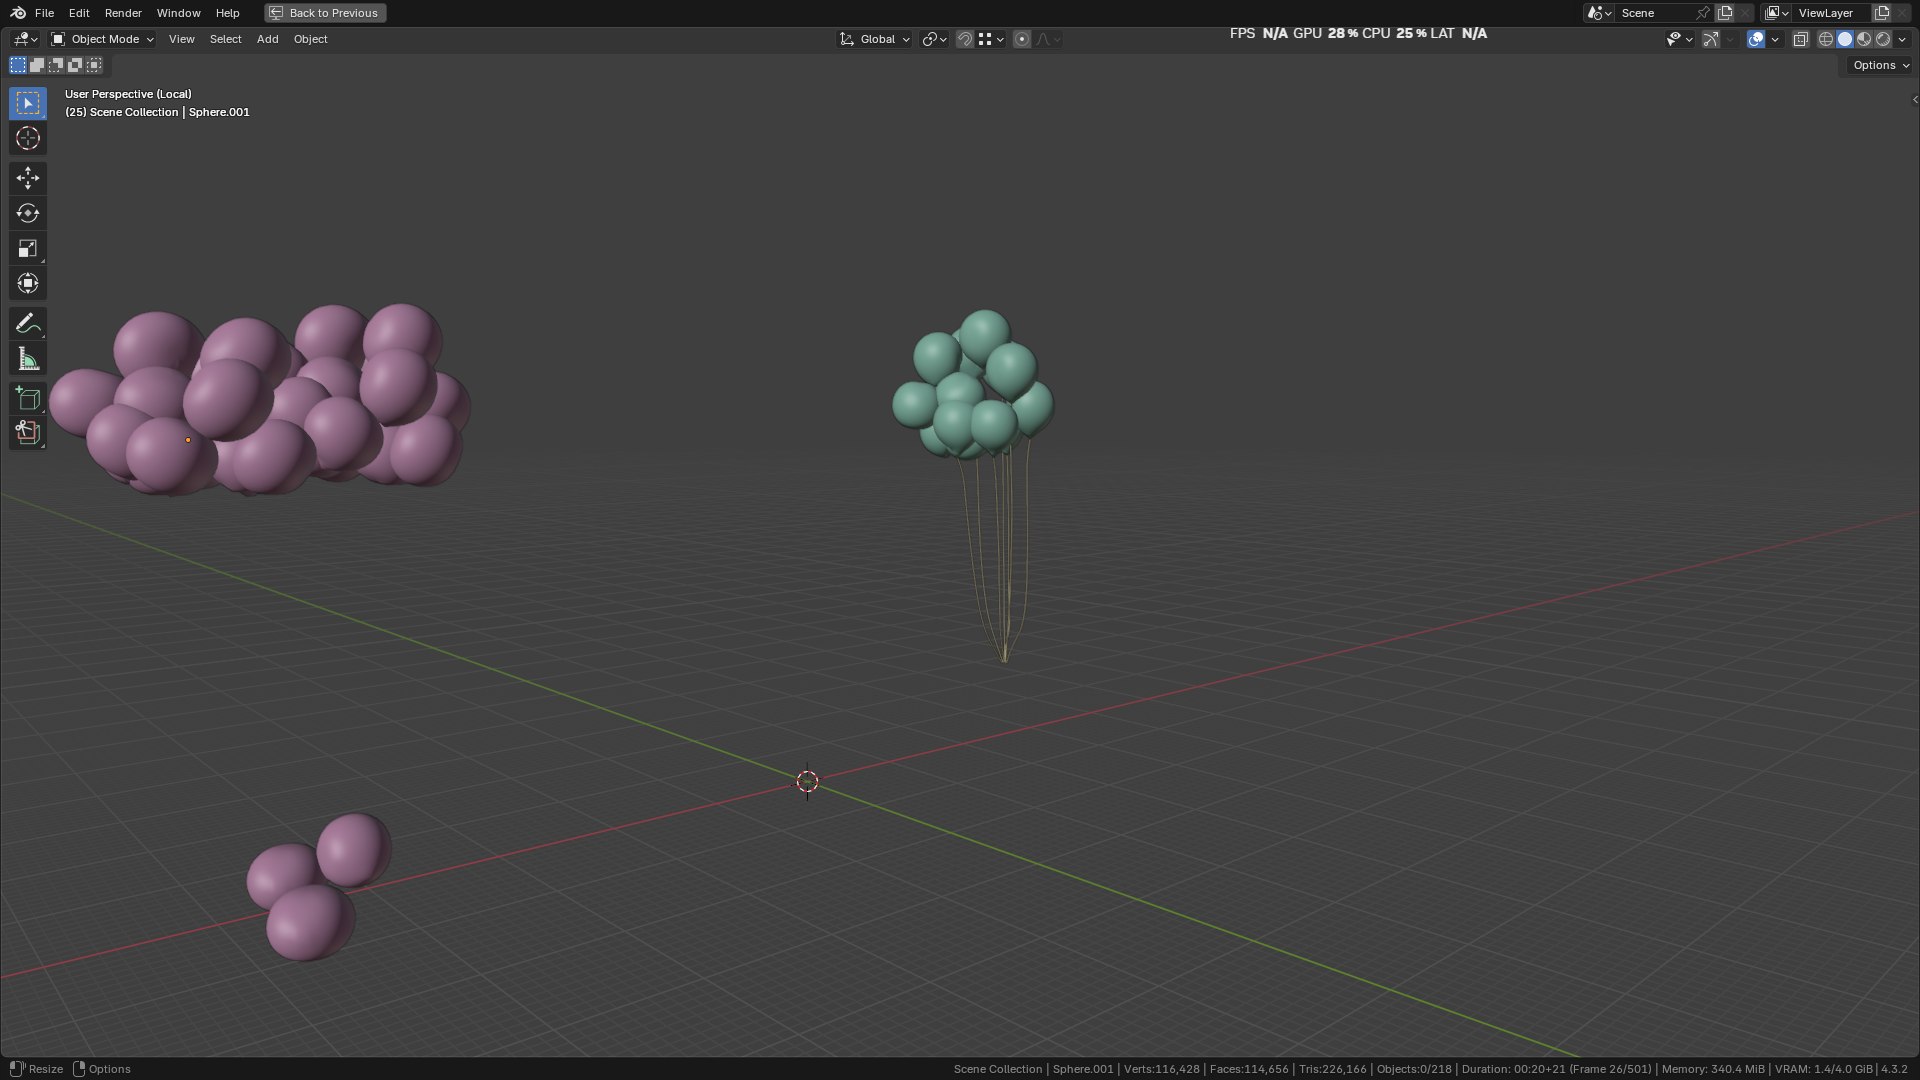
Task: Open the Options dropdown
Action: [x=1880, y=65]
